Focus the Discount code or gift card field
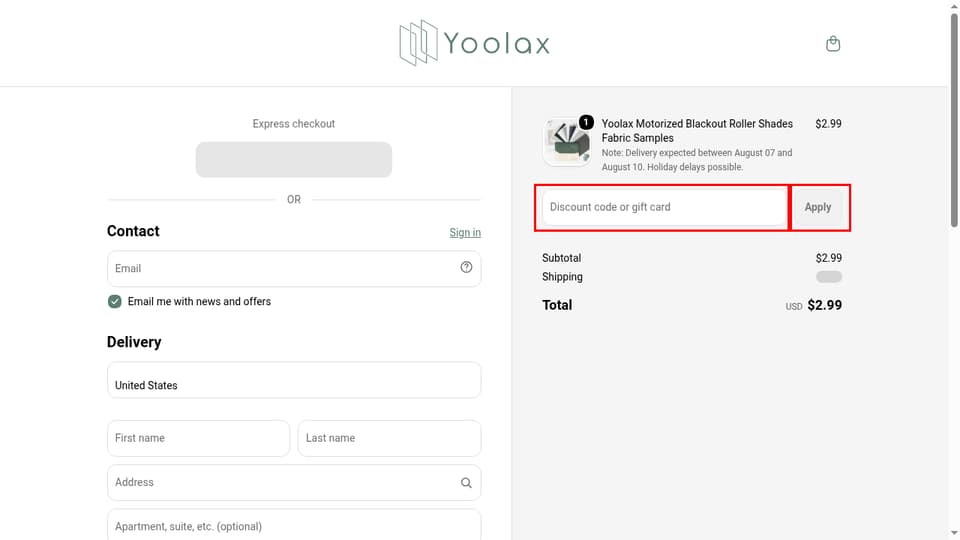 coord(664,207)
